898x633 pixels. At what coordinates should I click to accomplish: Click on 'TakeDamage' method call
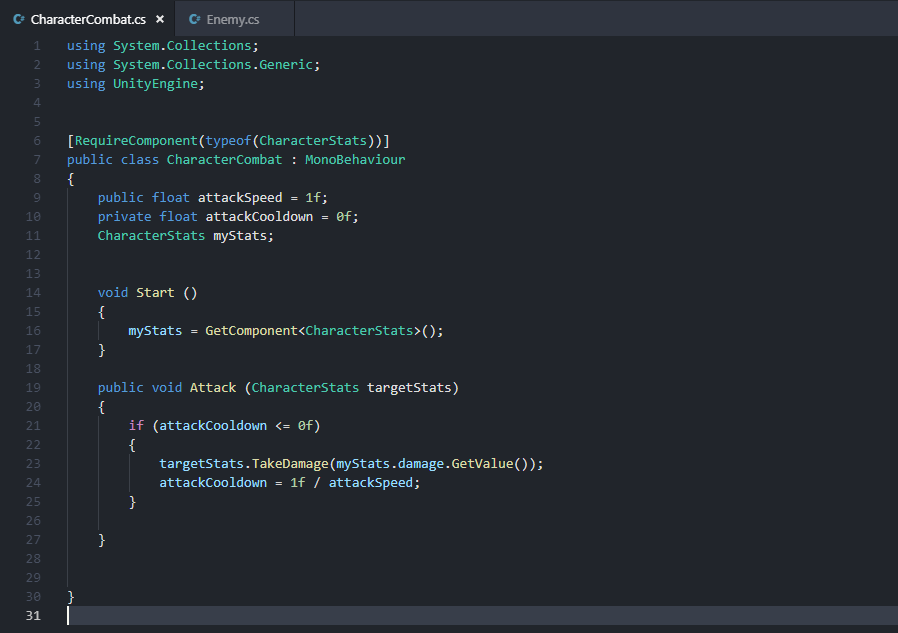click(290, 463)
